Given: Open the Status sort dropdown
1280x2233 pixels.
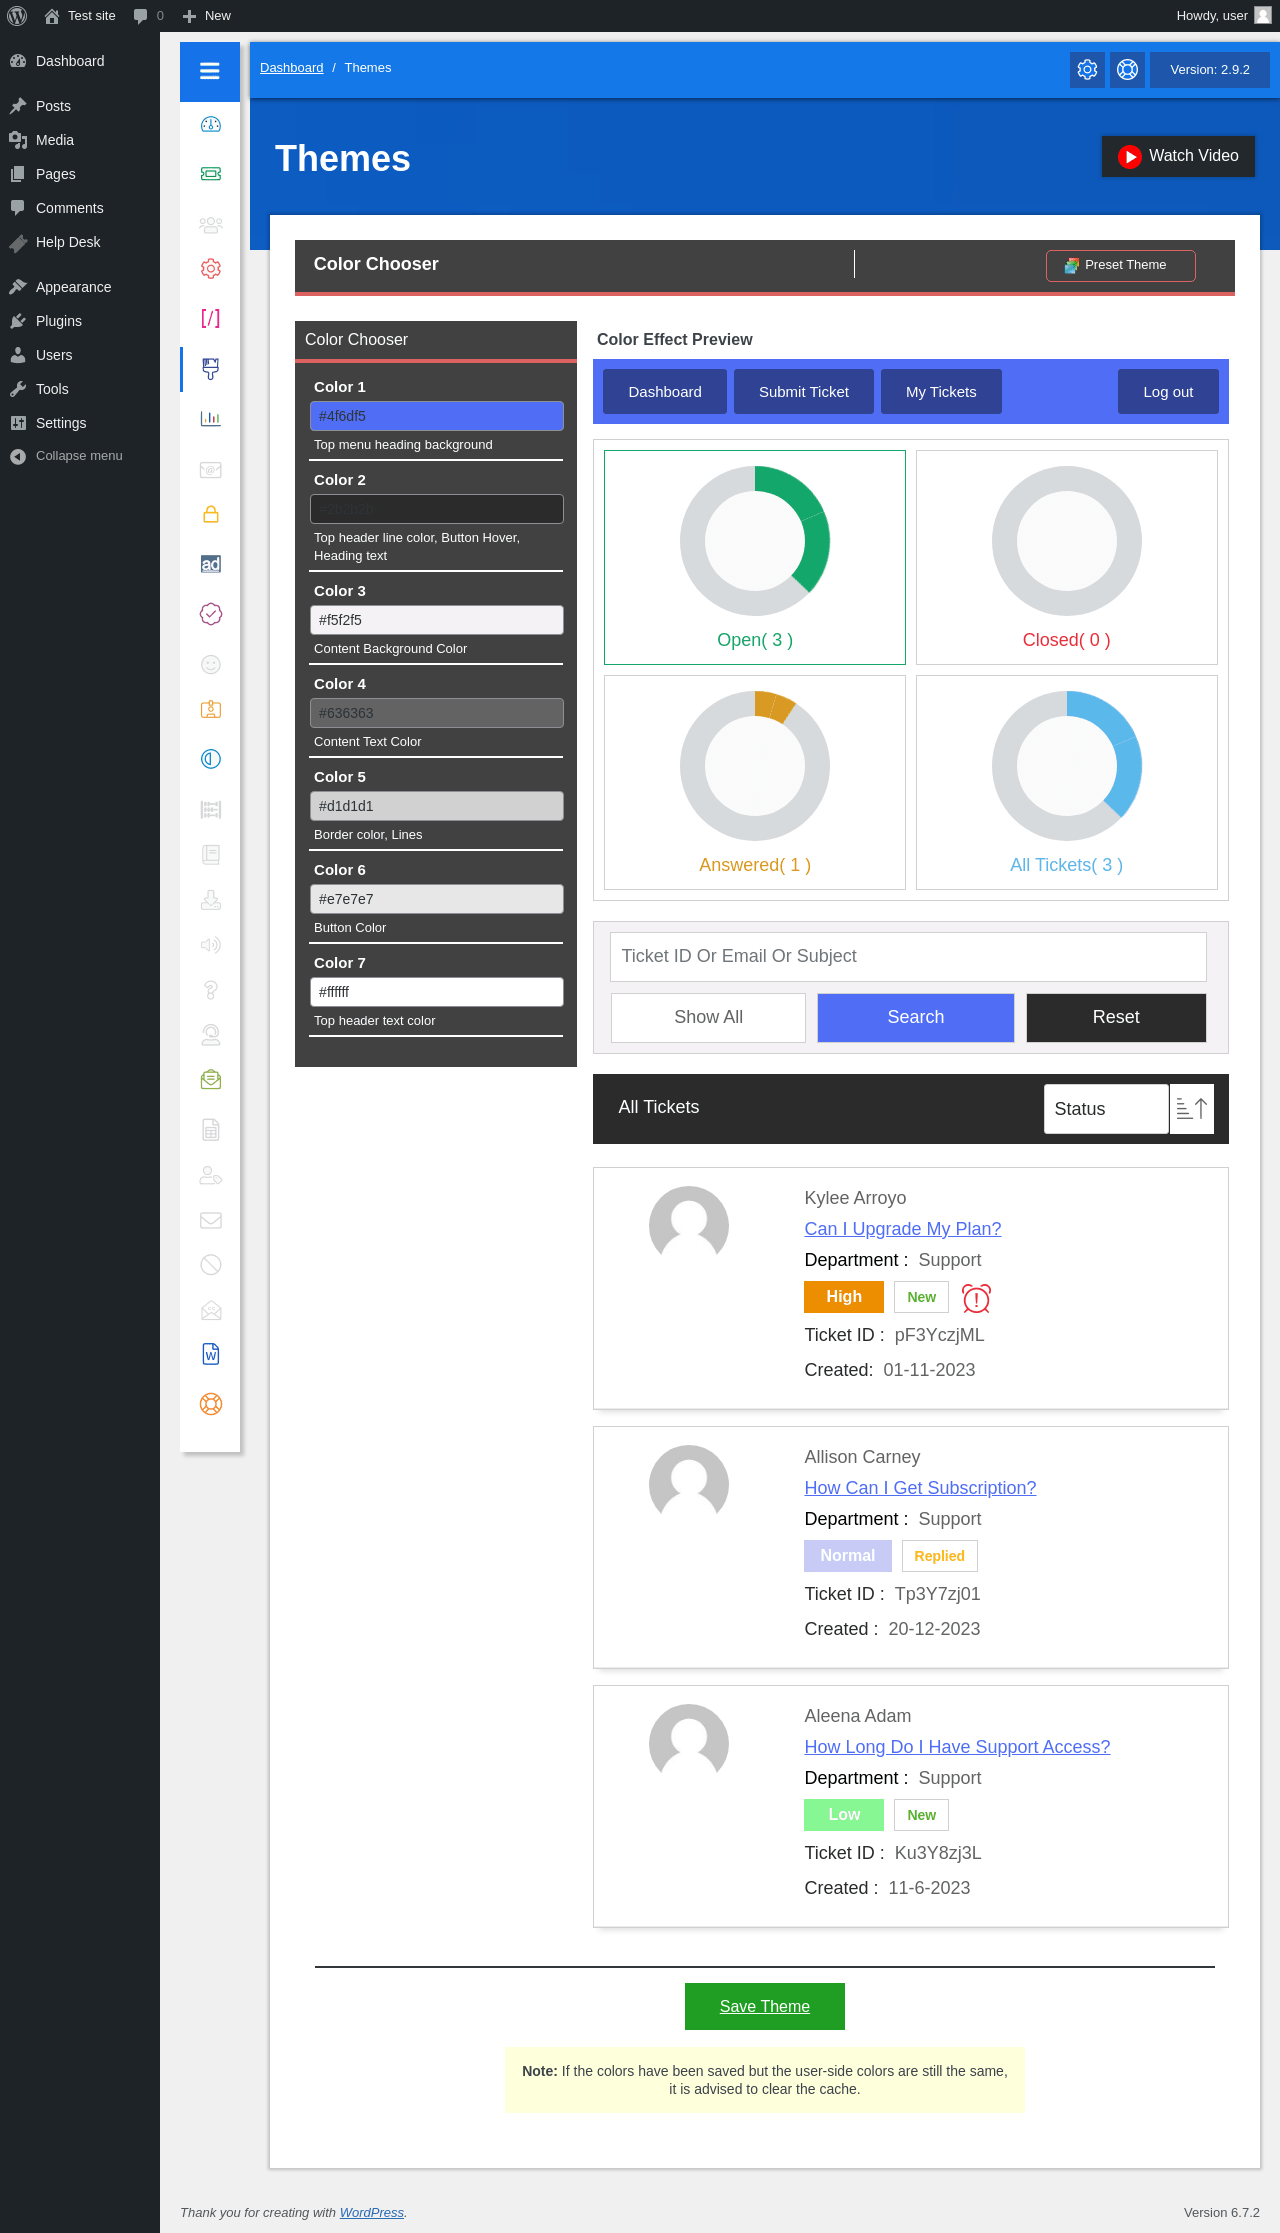Looking at the screenshot, I should 1106,1109.
